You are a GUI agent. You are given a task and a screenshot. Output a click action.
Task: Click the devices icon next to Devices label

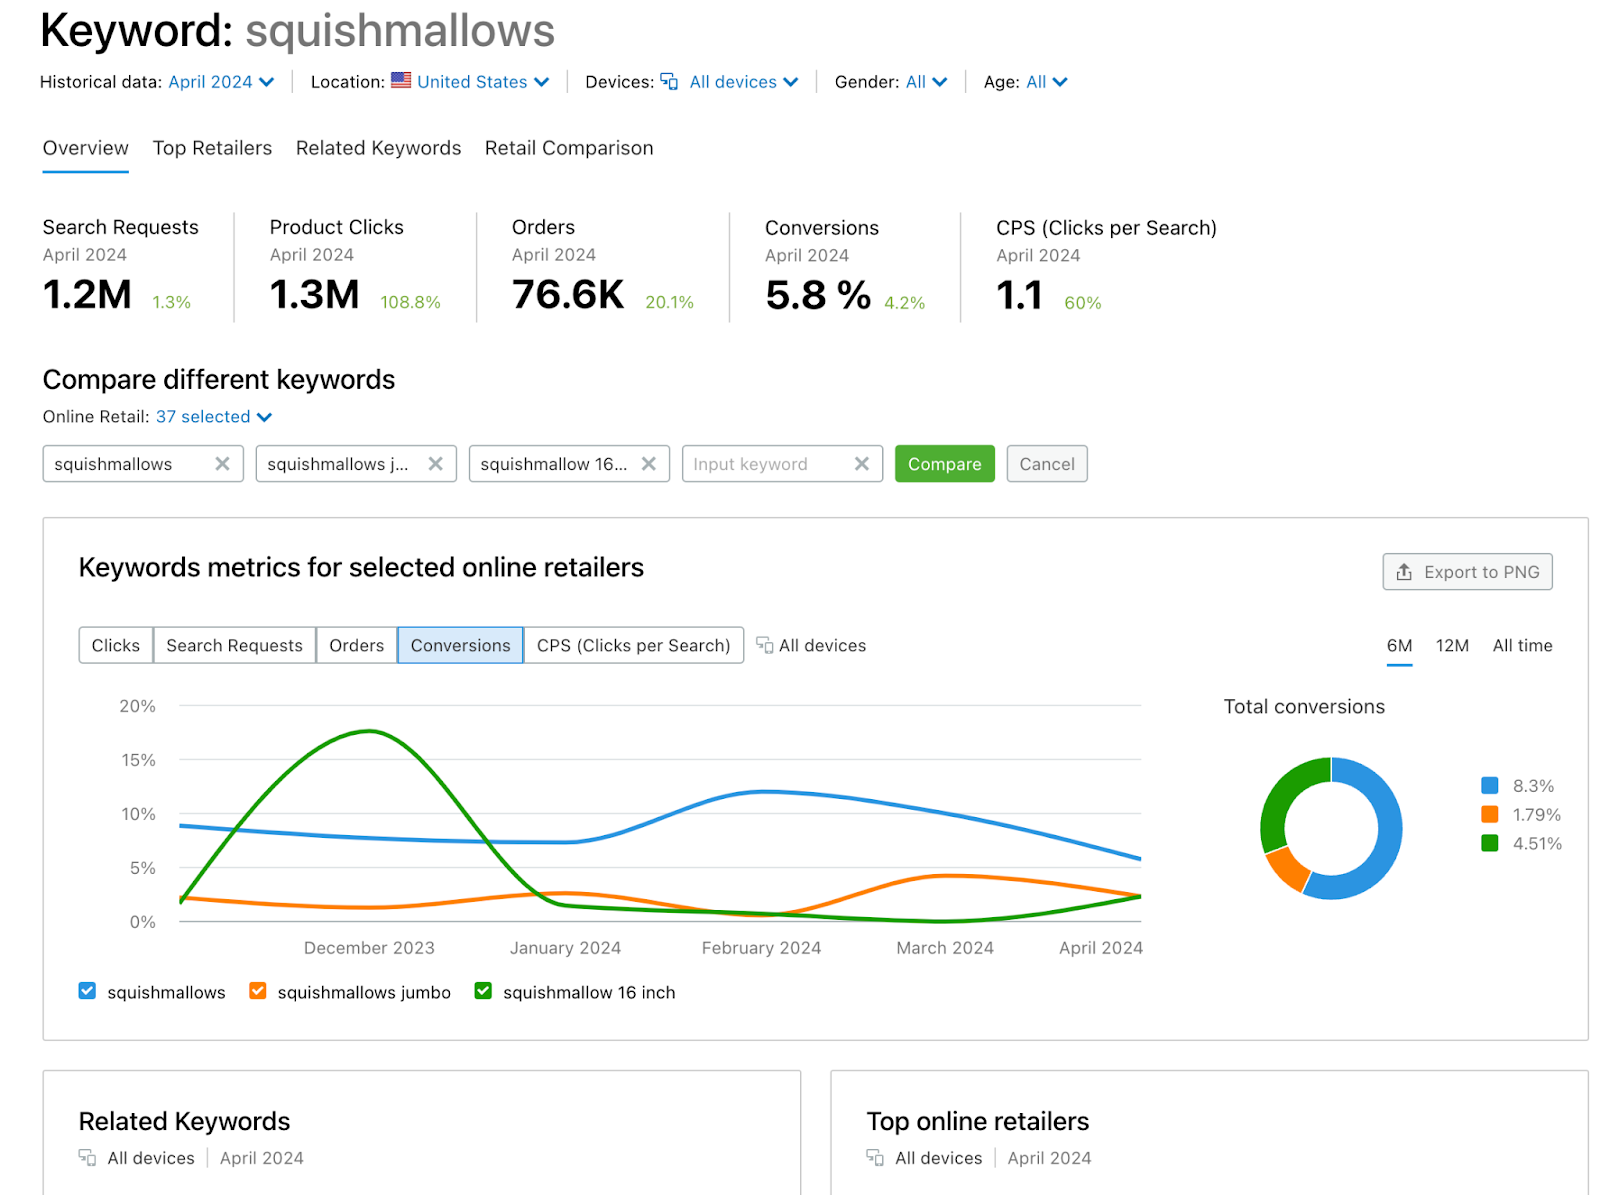click(x=669, y=82)
